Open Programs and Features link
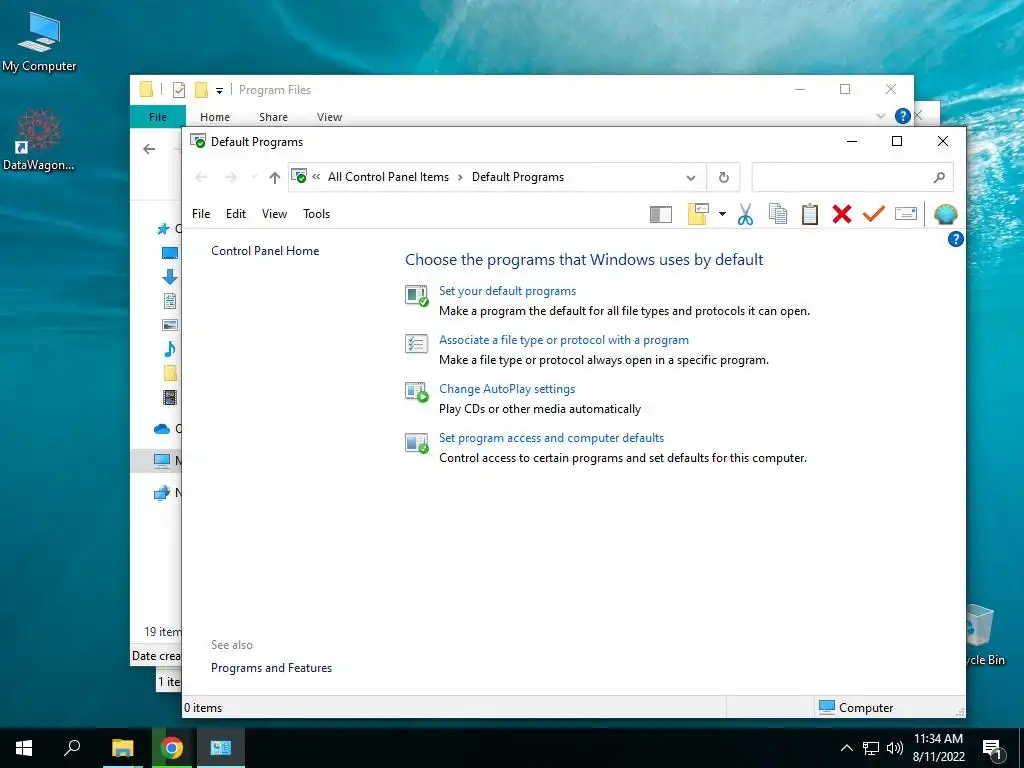Viewport: 1024px width, 768px height. [271, 668]
